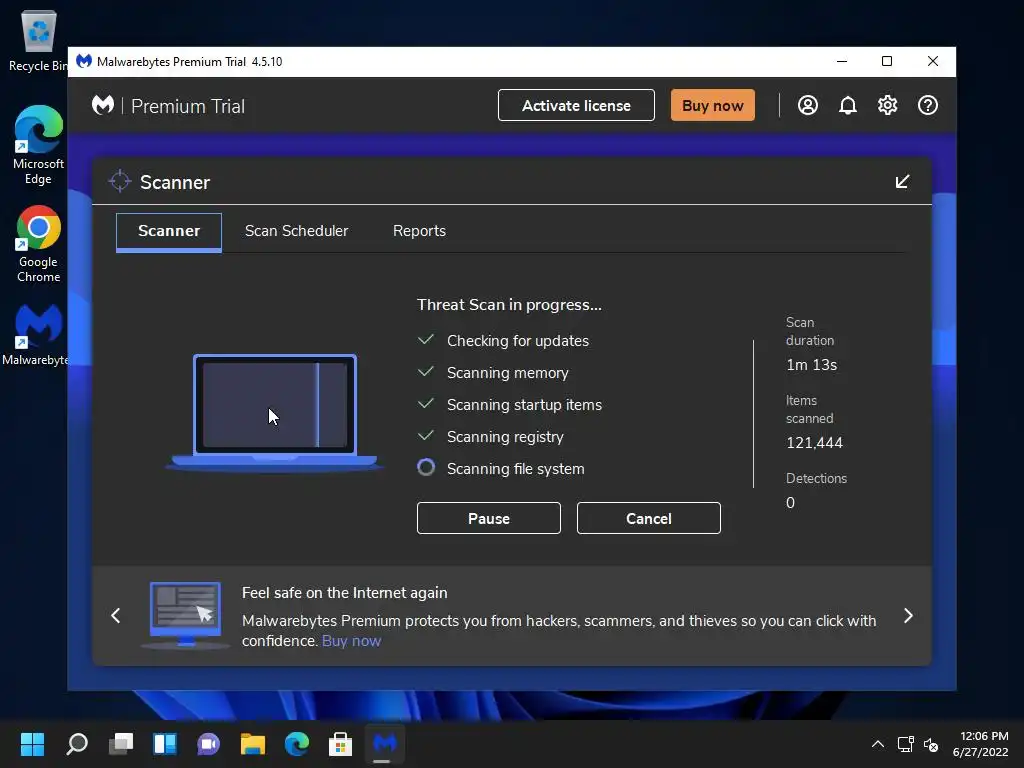Show previous promo with left arrow
The width and height of the screenshot is (1024, 768).
[x=116, y=615]
